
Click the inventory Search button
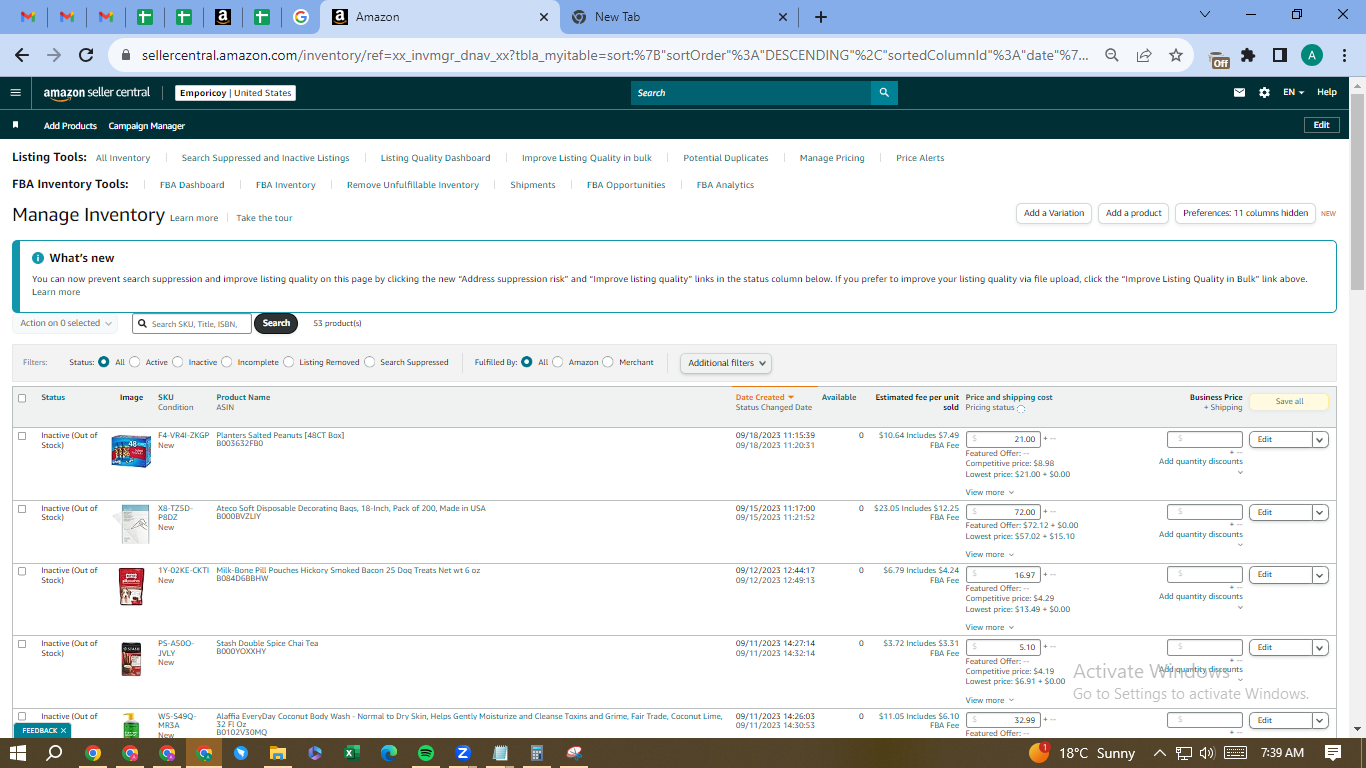[x=276, y=323]
